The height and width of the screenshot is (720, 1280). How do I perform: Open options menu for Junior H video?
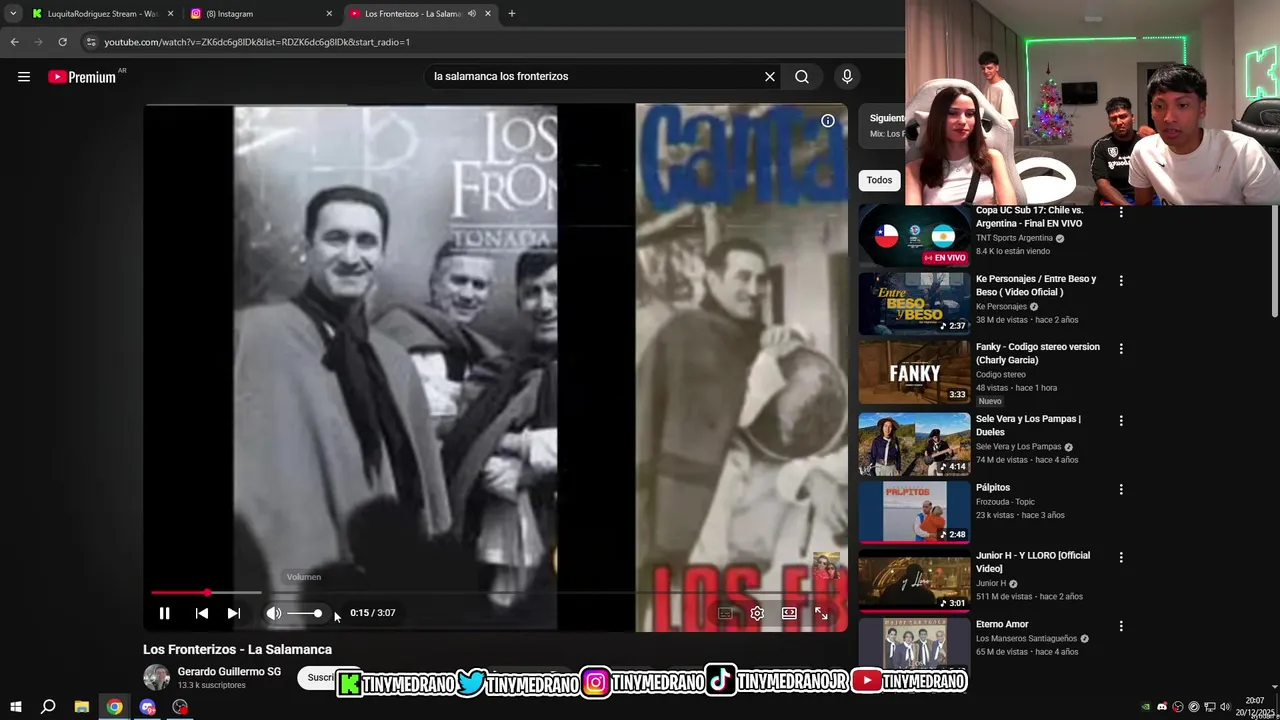pos(1121,557)
